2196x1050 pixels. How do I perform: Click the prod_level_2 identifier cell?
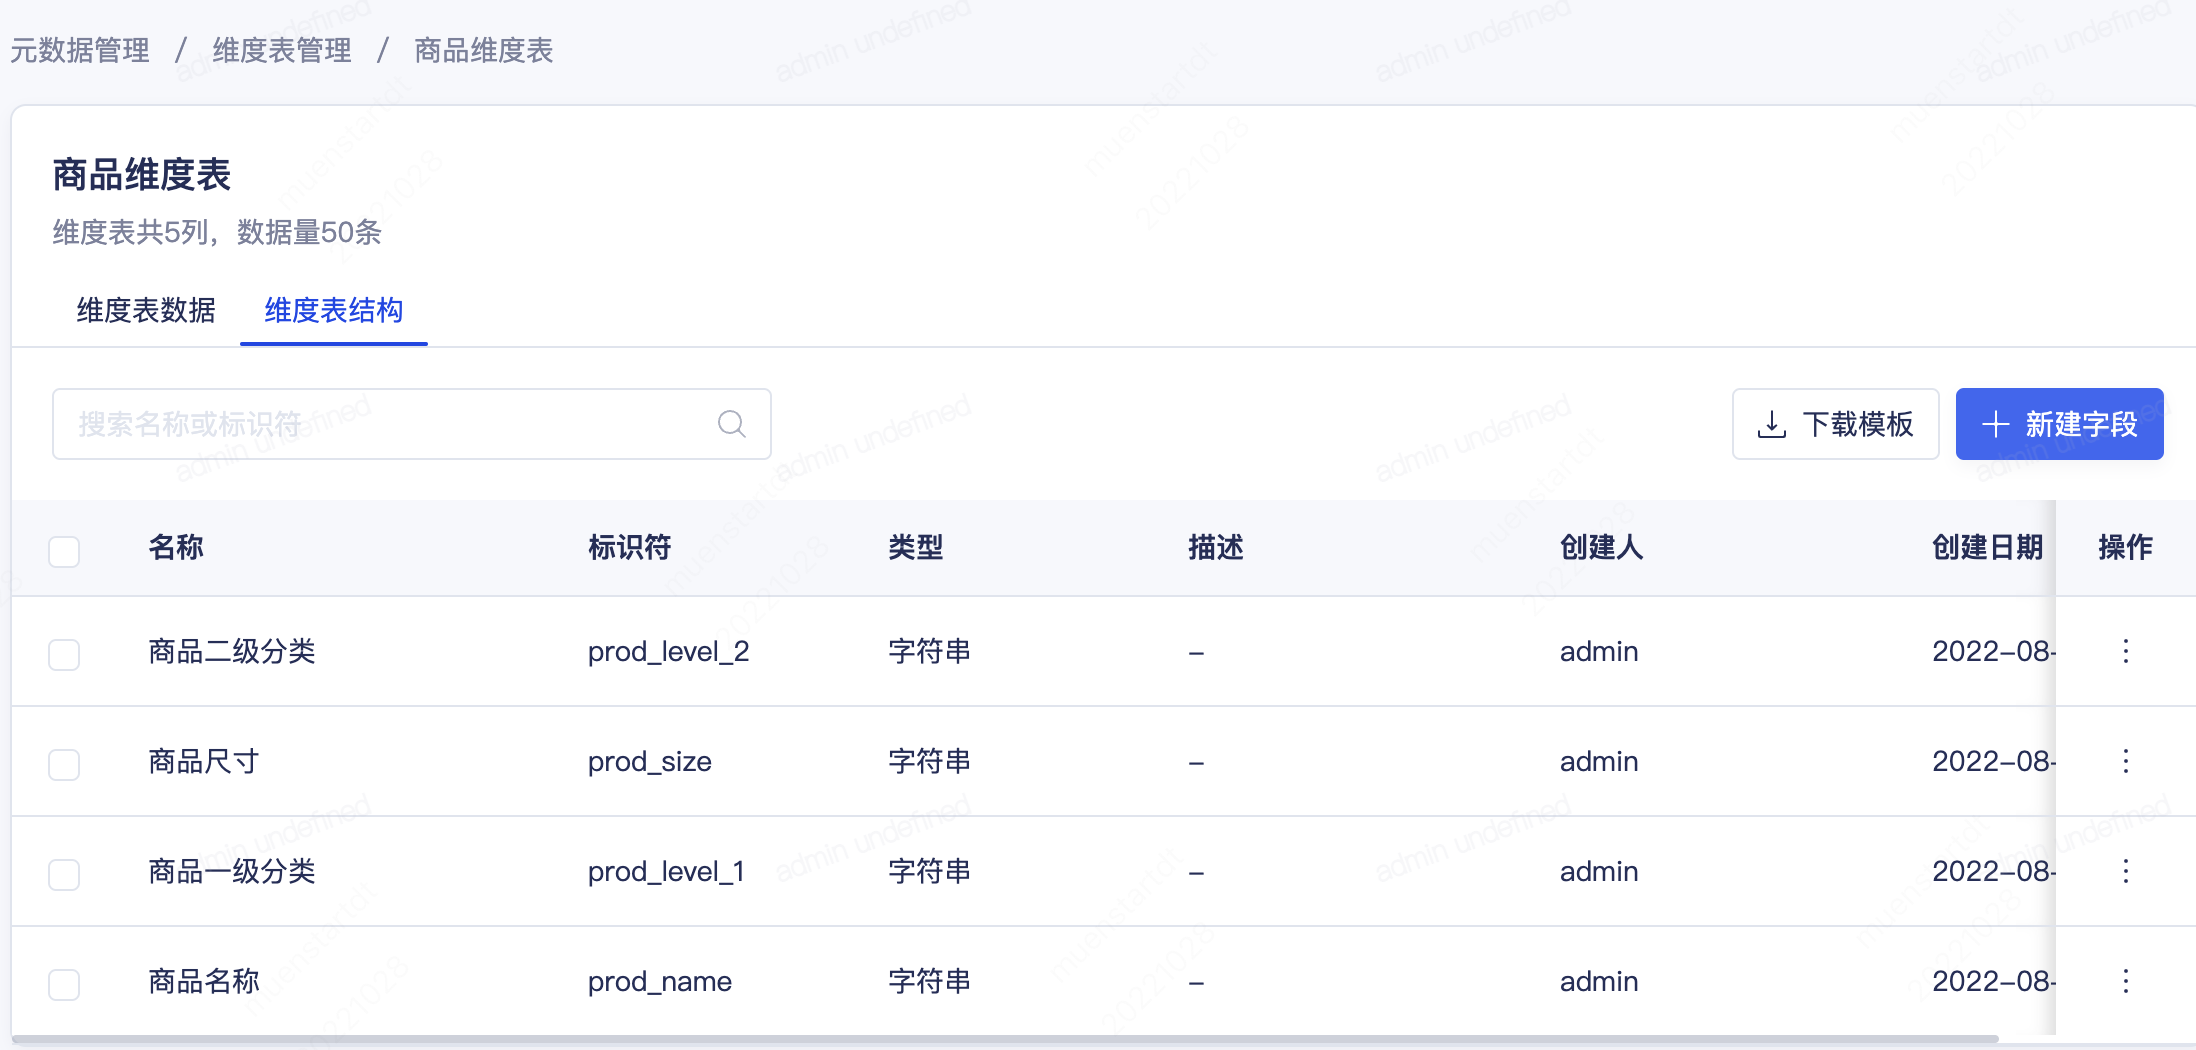pyautogui.click(x=669, y=652)
